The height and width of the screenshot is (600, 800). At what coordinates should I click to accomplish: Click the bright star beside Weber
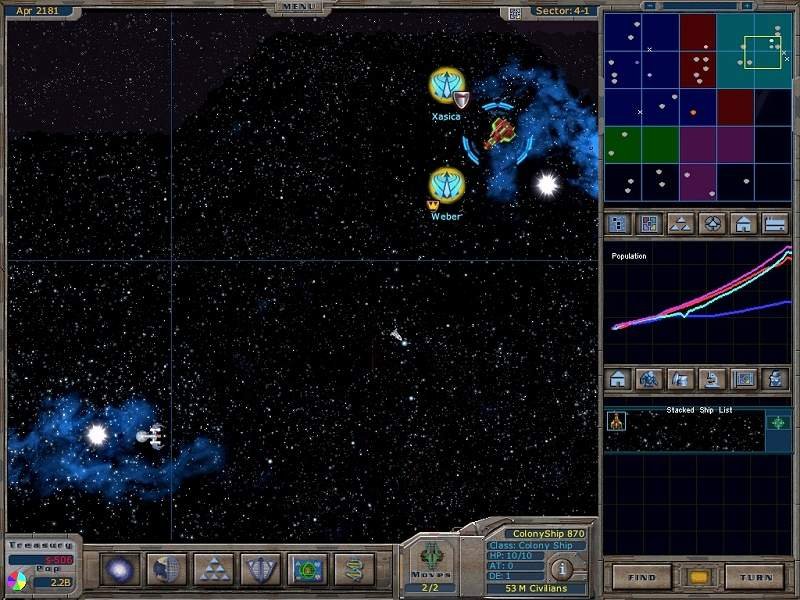pyautogui.click(x=547, y=184)
